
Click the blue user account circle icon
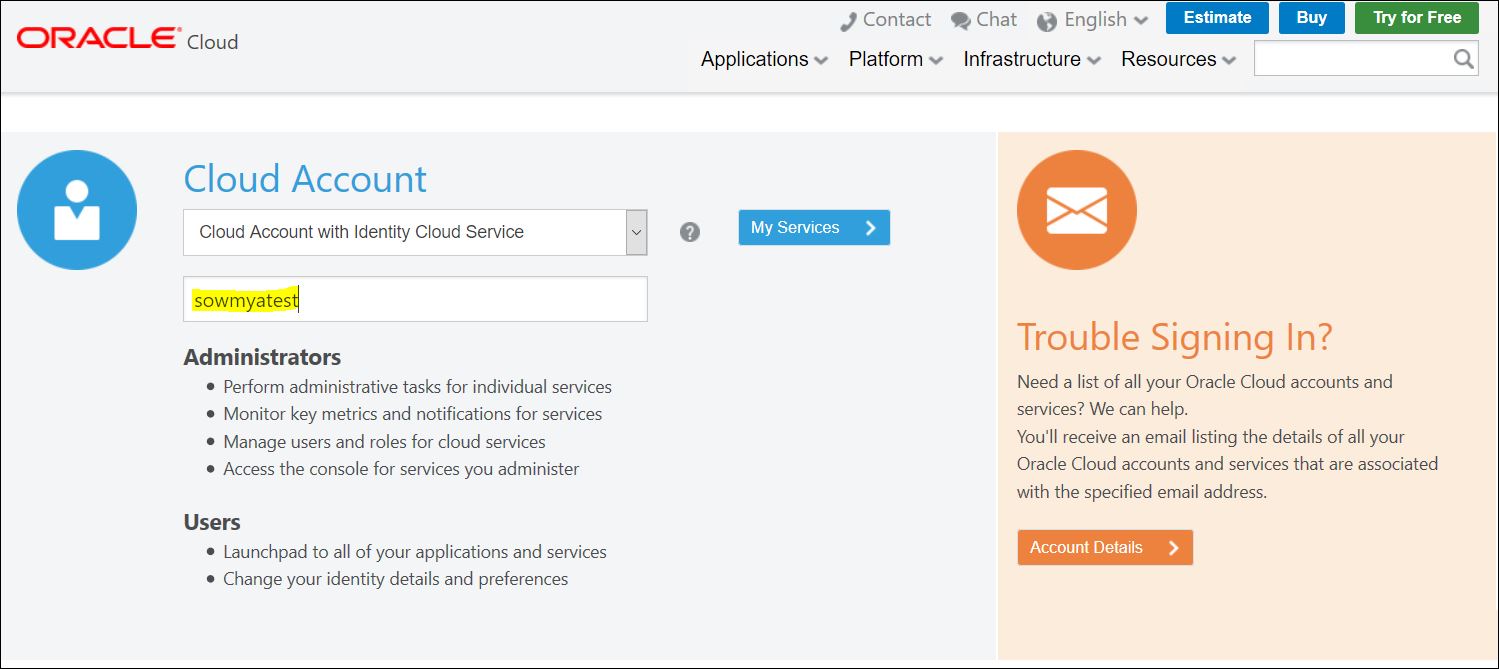77,210
